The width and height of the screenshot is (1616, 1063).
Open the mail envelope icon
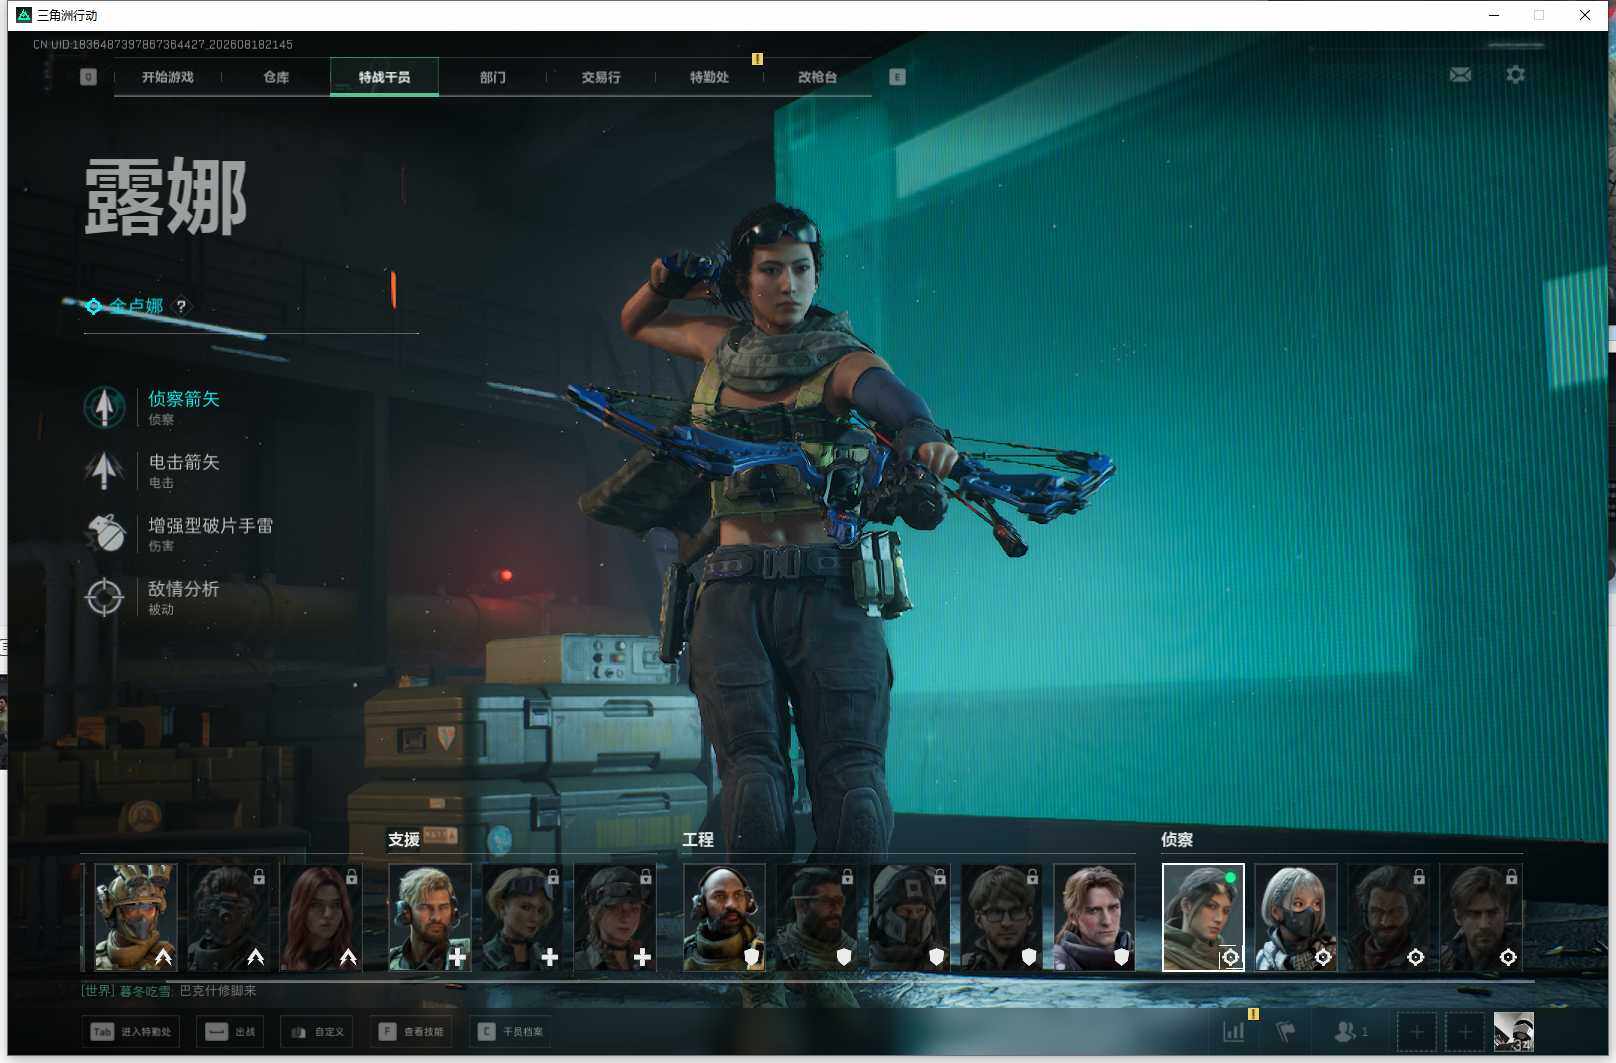point(1460,75)
